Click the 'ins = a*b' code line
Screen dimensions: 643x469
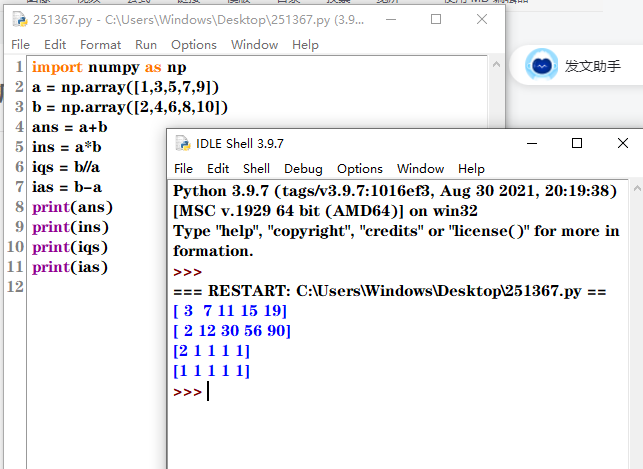(66, 147)
